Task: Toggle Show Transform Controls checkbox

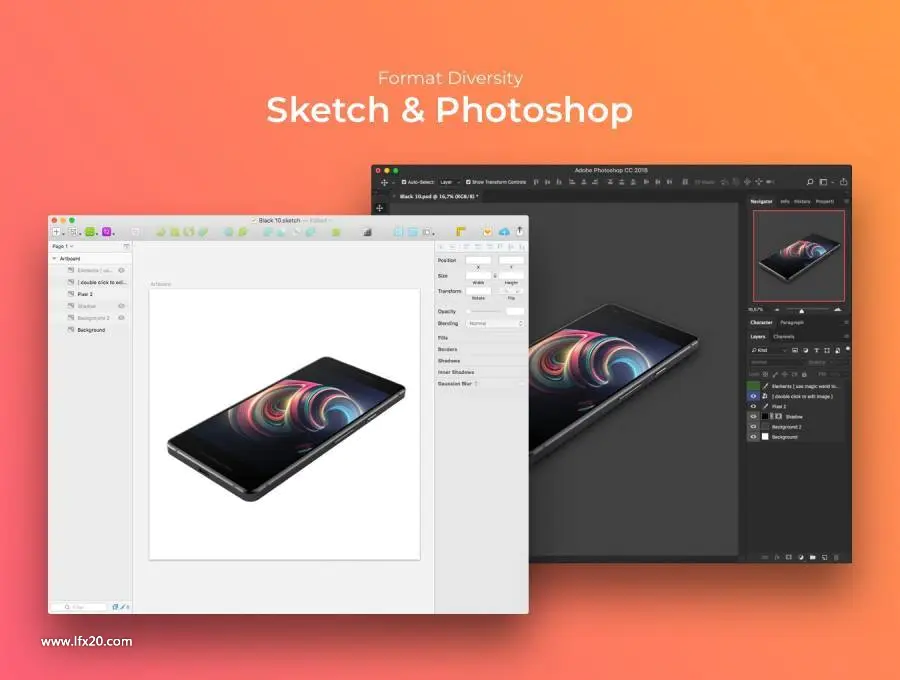Action: point(468,182)
